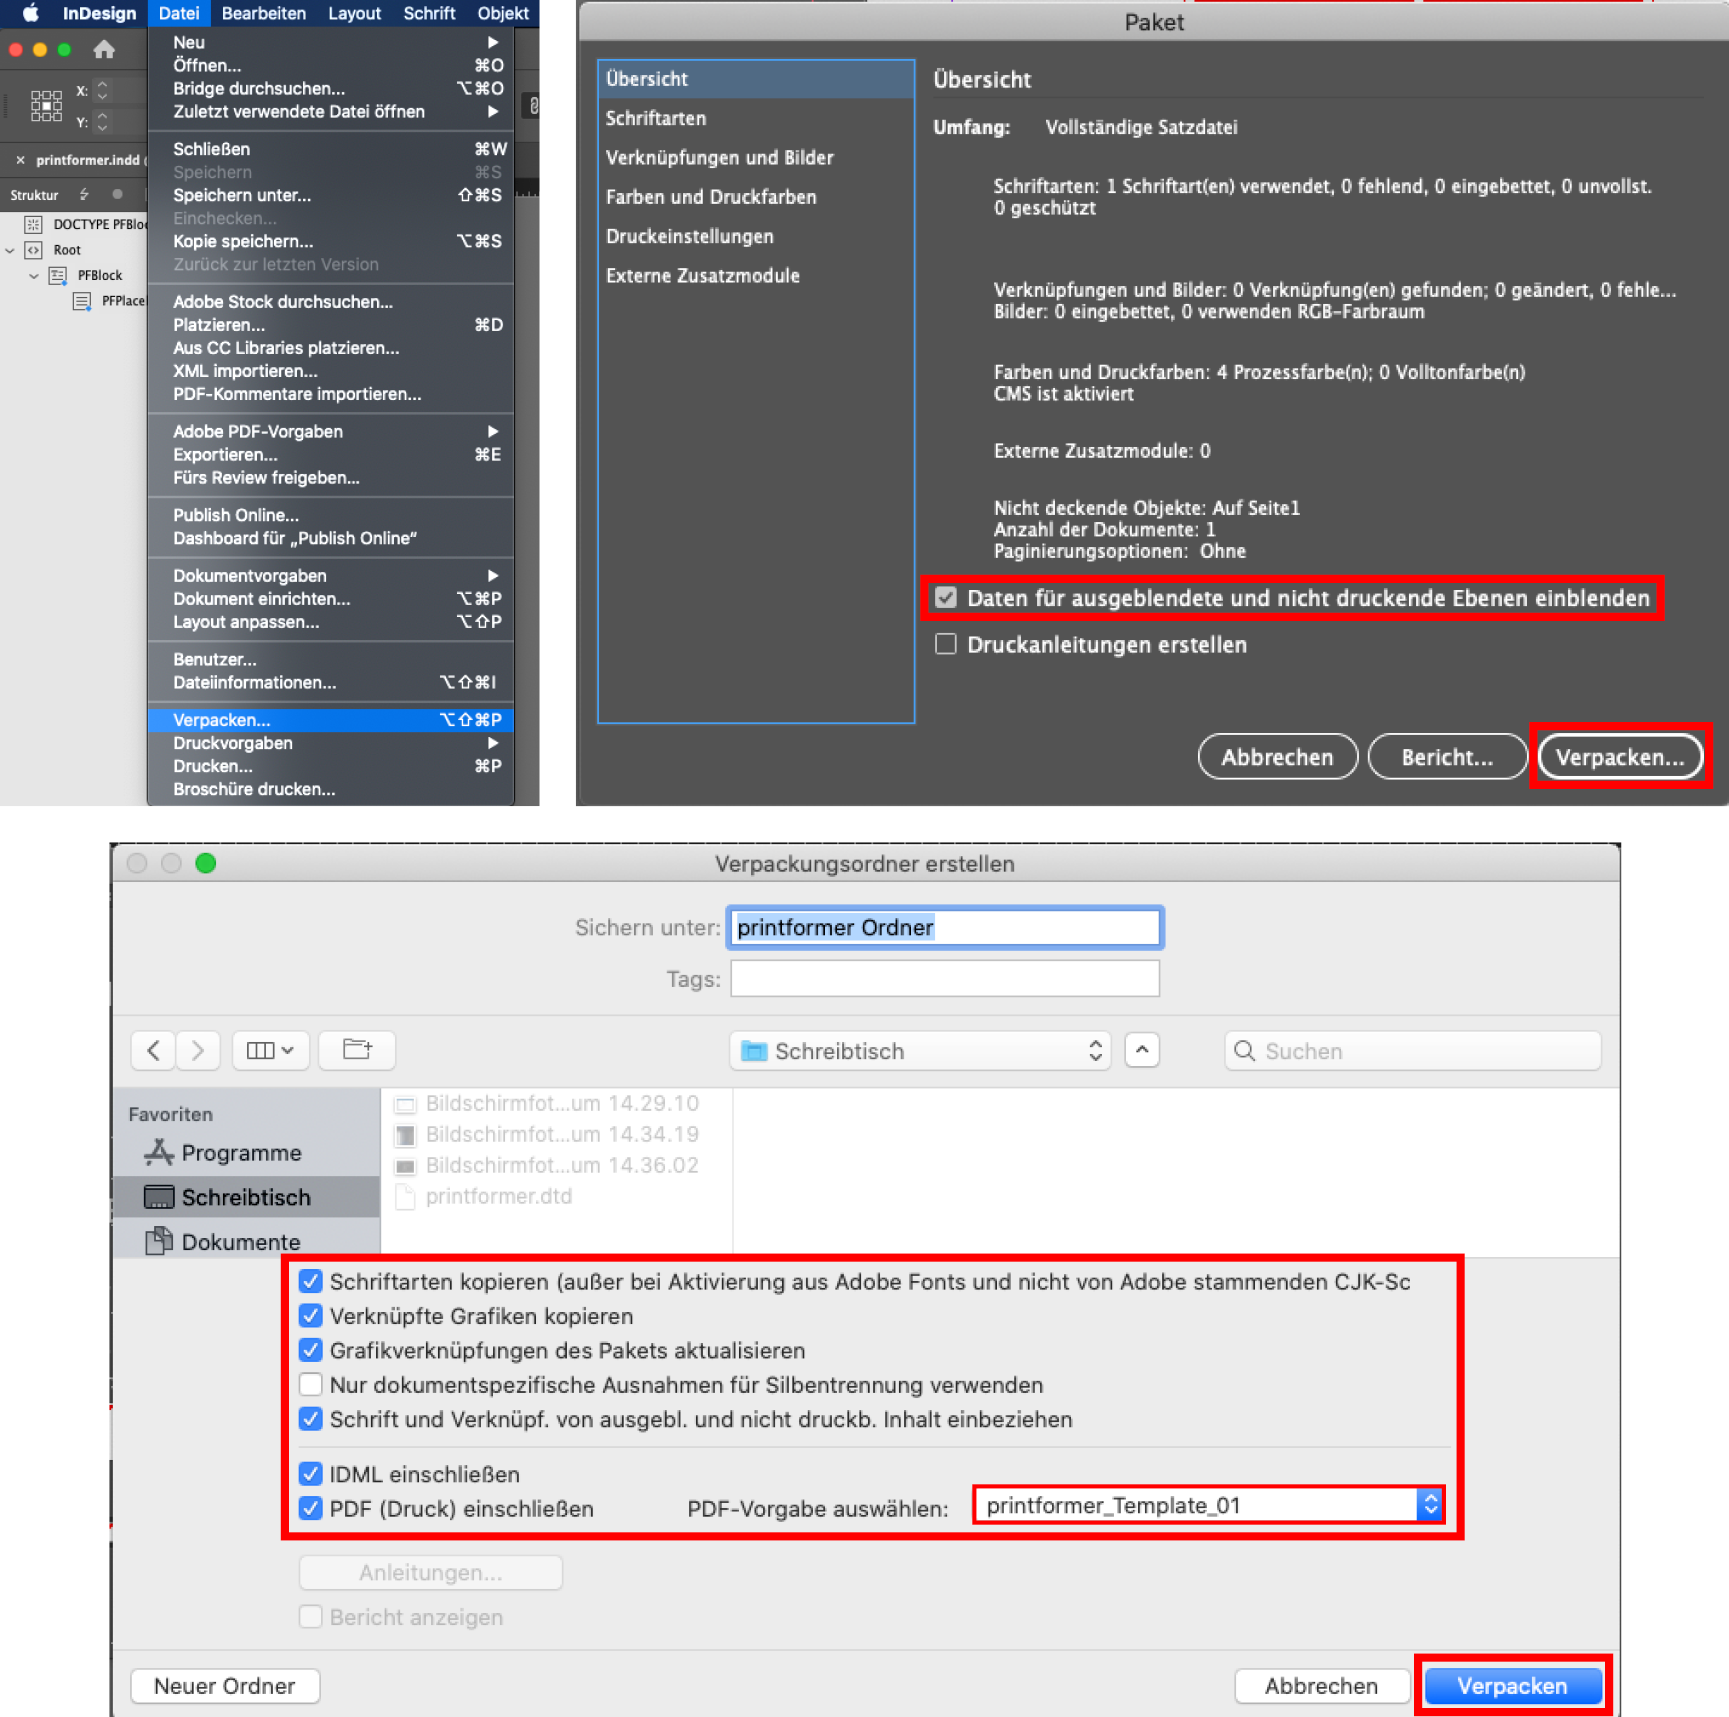Click the Home icon in InDesign toolbar
Image resolution: width=1729 pixels, height=1717 pixels.
pos(104,49)
